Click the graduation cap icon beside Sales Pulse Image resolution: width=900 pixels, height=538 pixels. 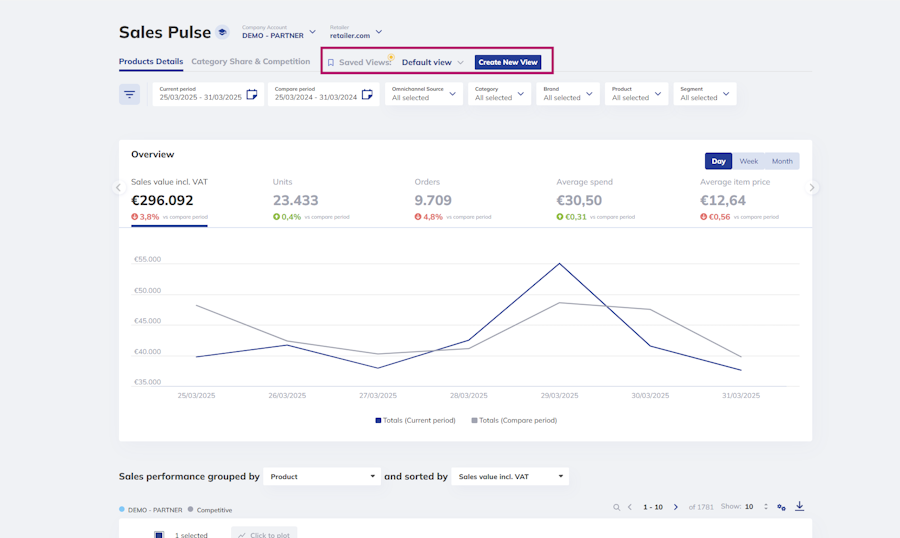222,33
